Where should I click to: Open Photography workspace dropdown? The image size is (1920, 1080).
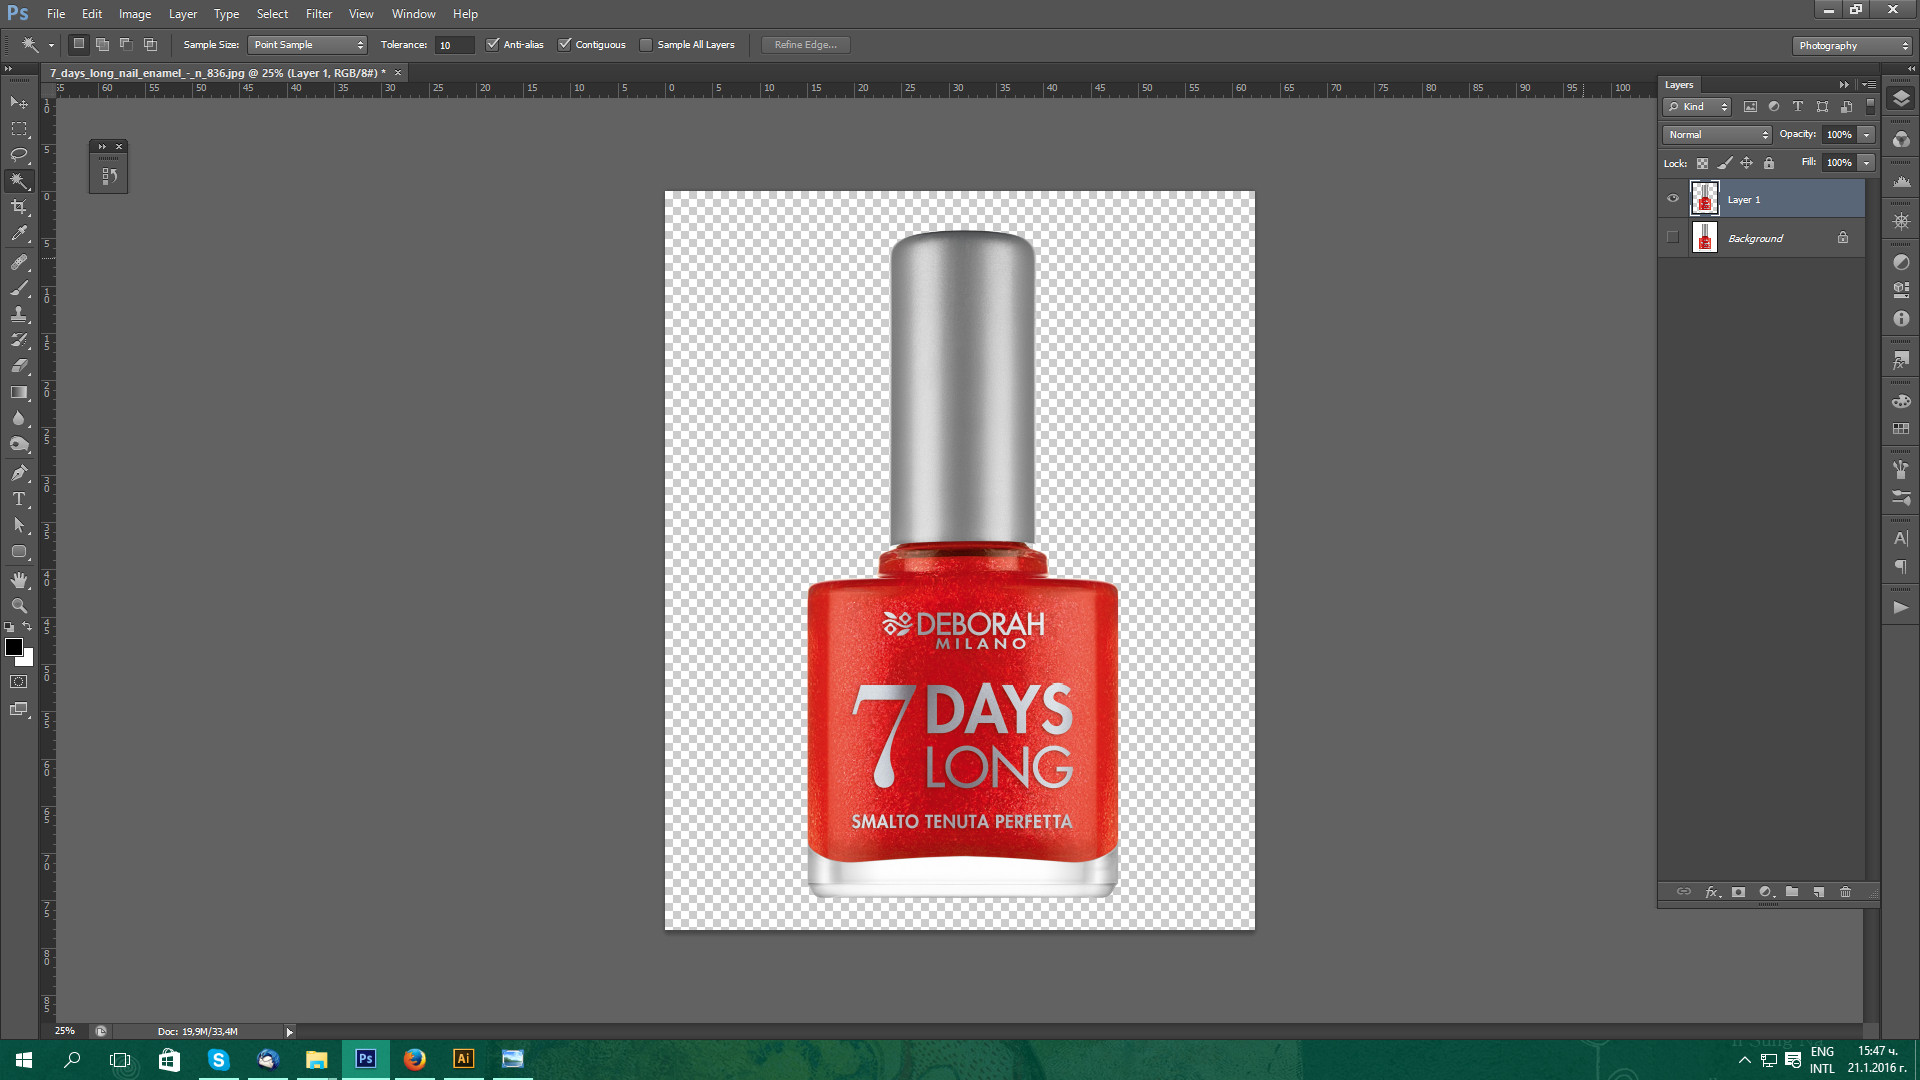[x=1852, y=45]
